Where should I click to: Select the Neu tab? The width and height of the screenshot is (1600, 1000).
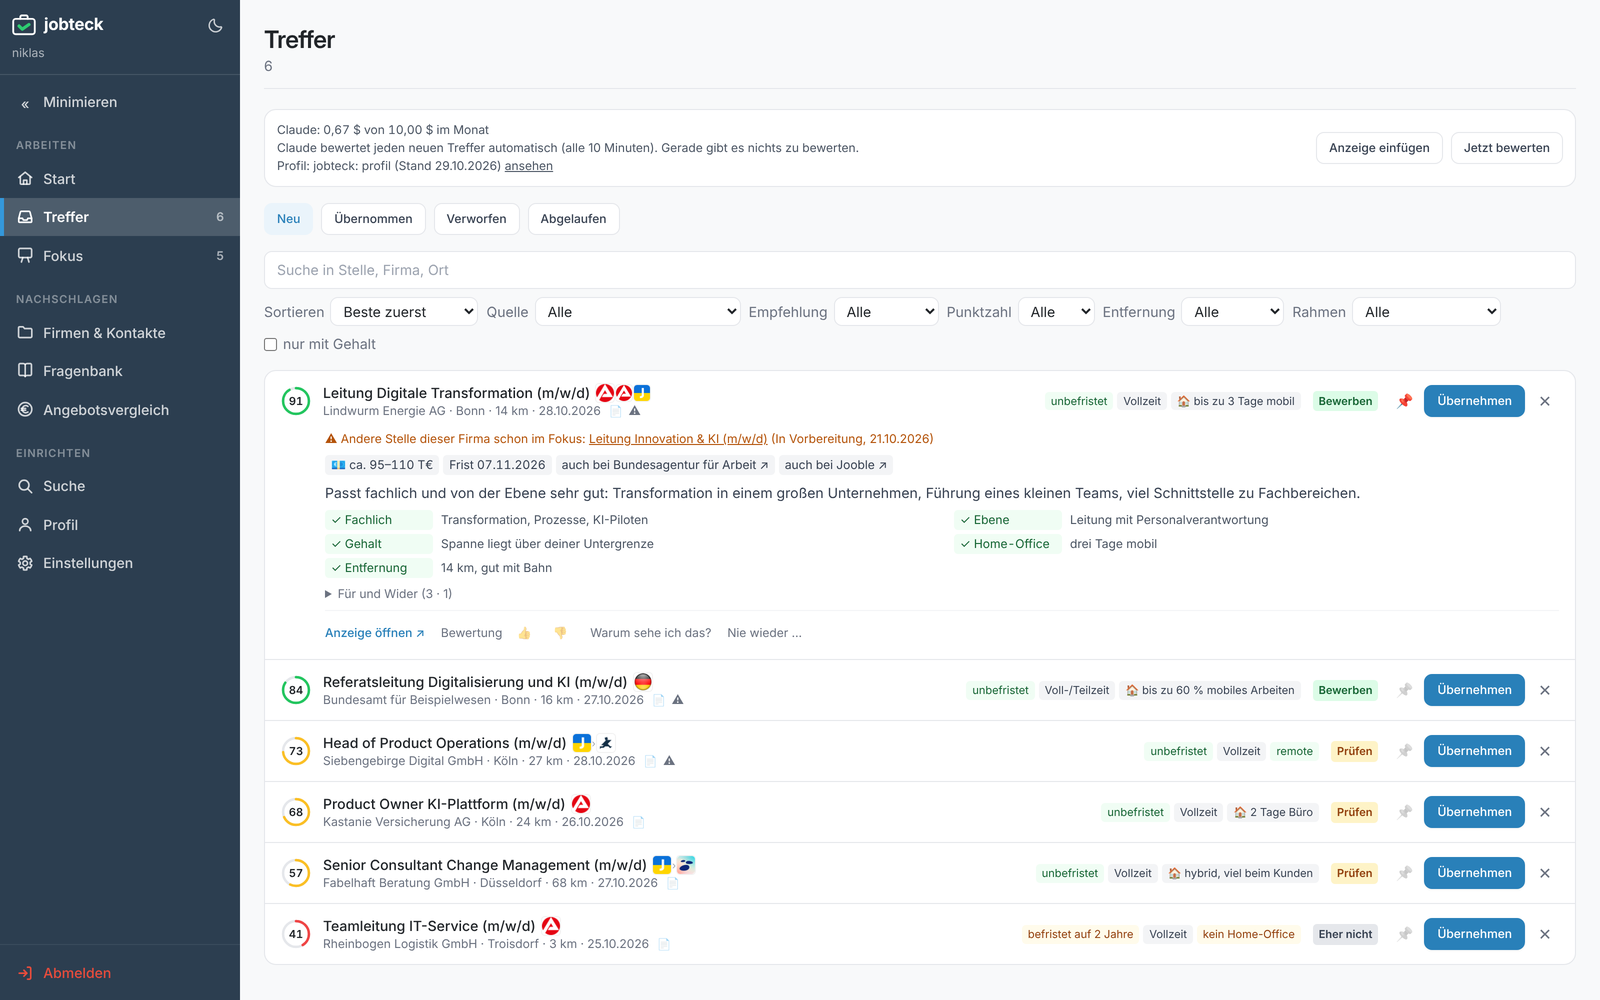pyautogui.click(x=289, y=219)
